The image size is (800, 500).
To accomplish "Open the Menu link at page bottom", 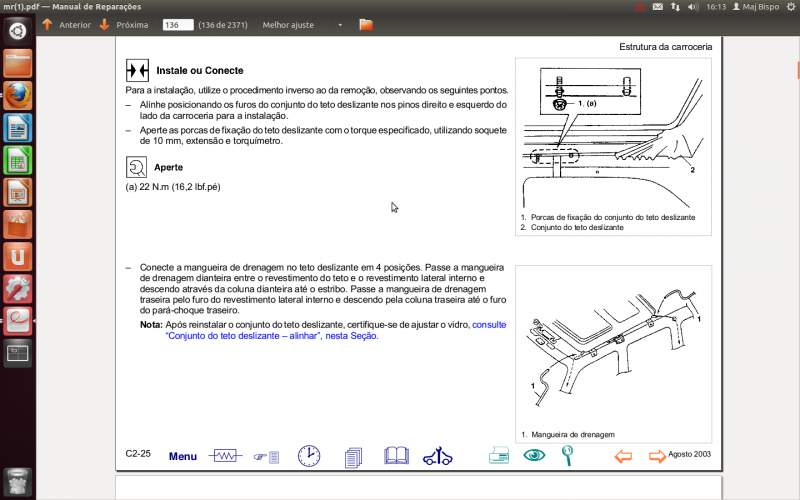I will [x=183, y=456].
